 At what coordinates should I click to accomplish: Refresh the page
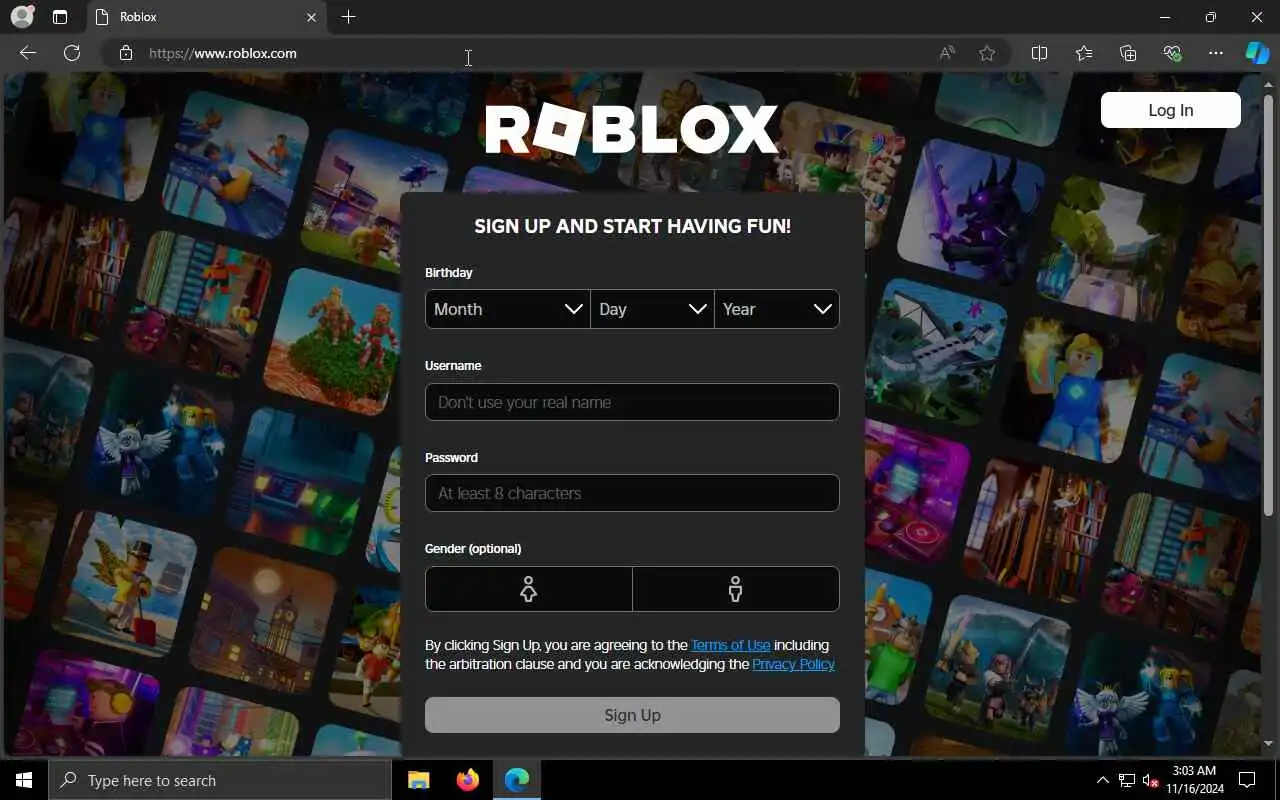pyautogui.click(x=72, y=53)
